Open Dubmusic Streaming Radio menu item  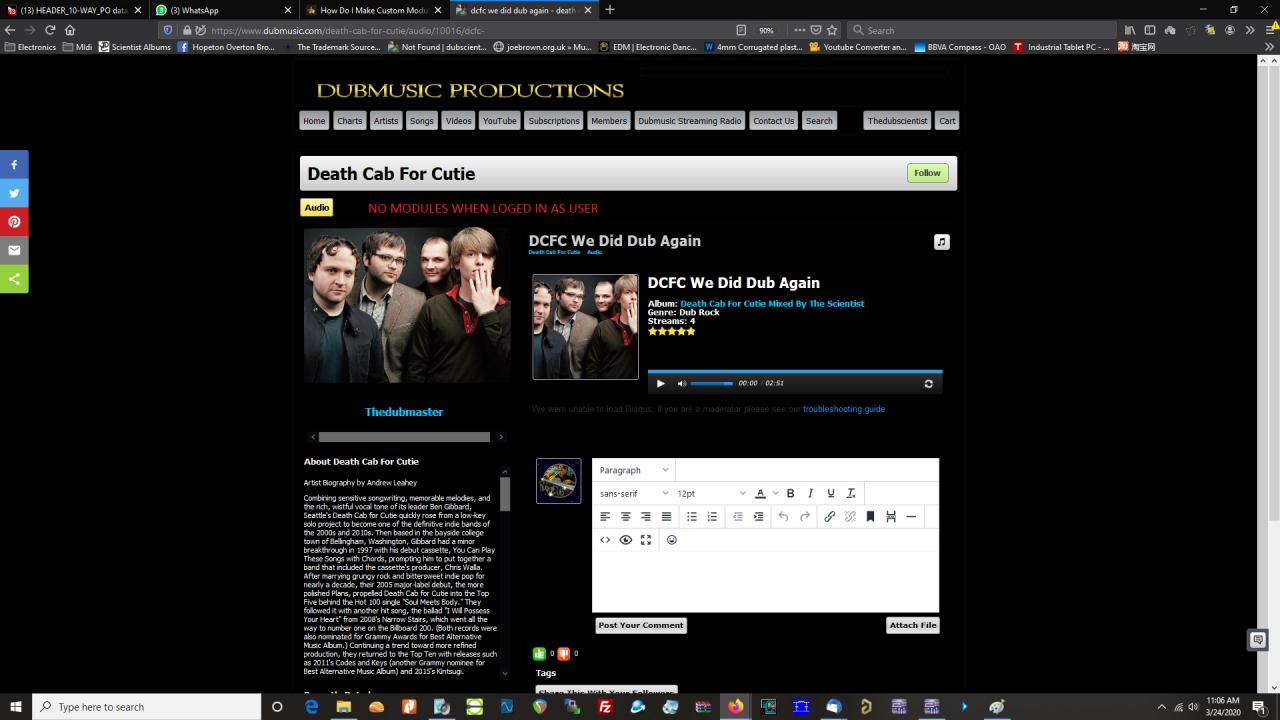coord(690,121)
